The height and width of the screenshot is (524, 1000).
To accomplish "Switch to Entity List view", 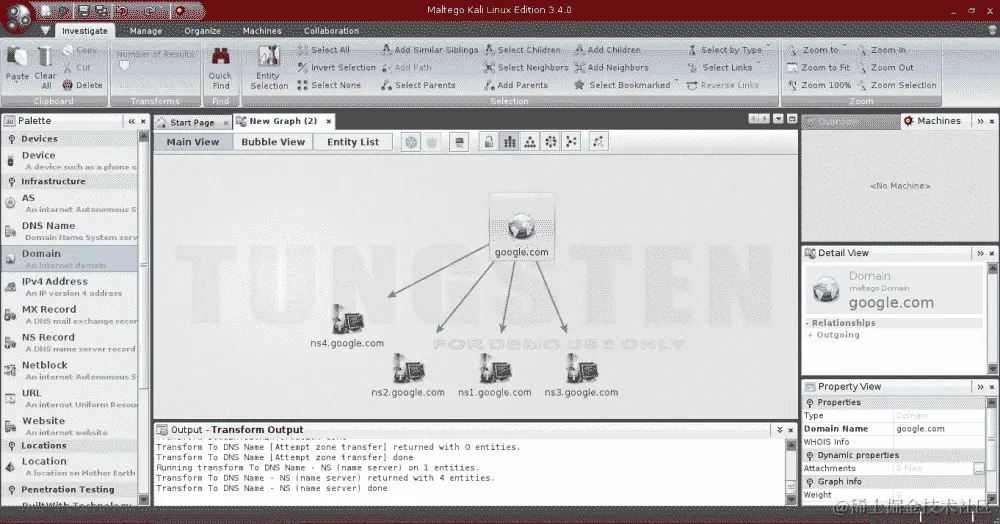I will click(x=353, y=142).
